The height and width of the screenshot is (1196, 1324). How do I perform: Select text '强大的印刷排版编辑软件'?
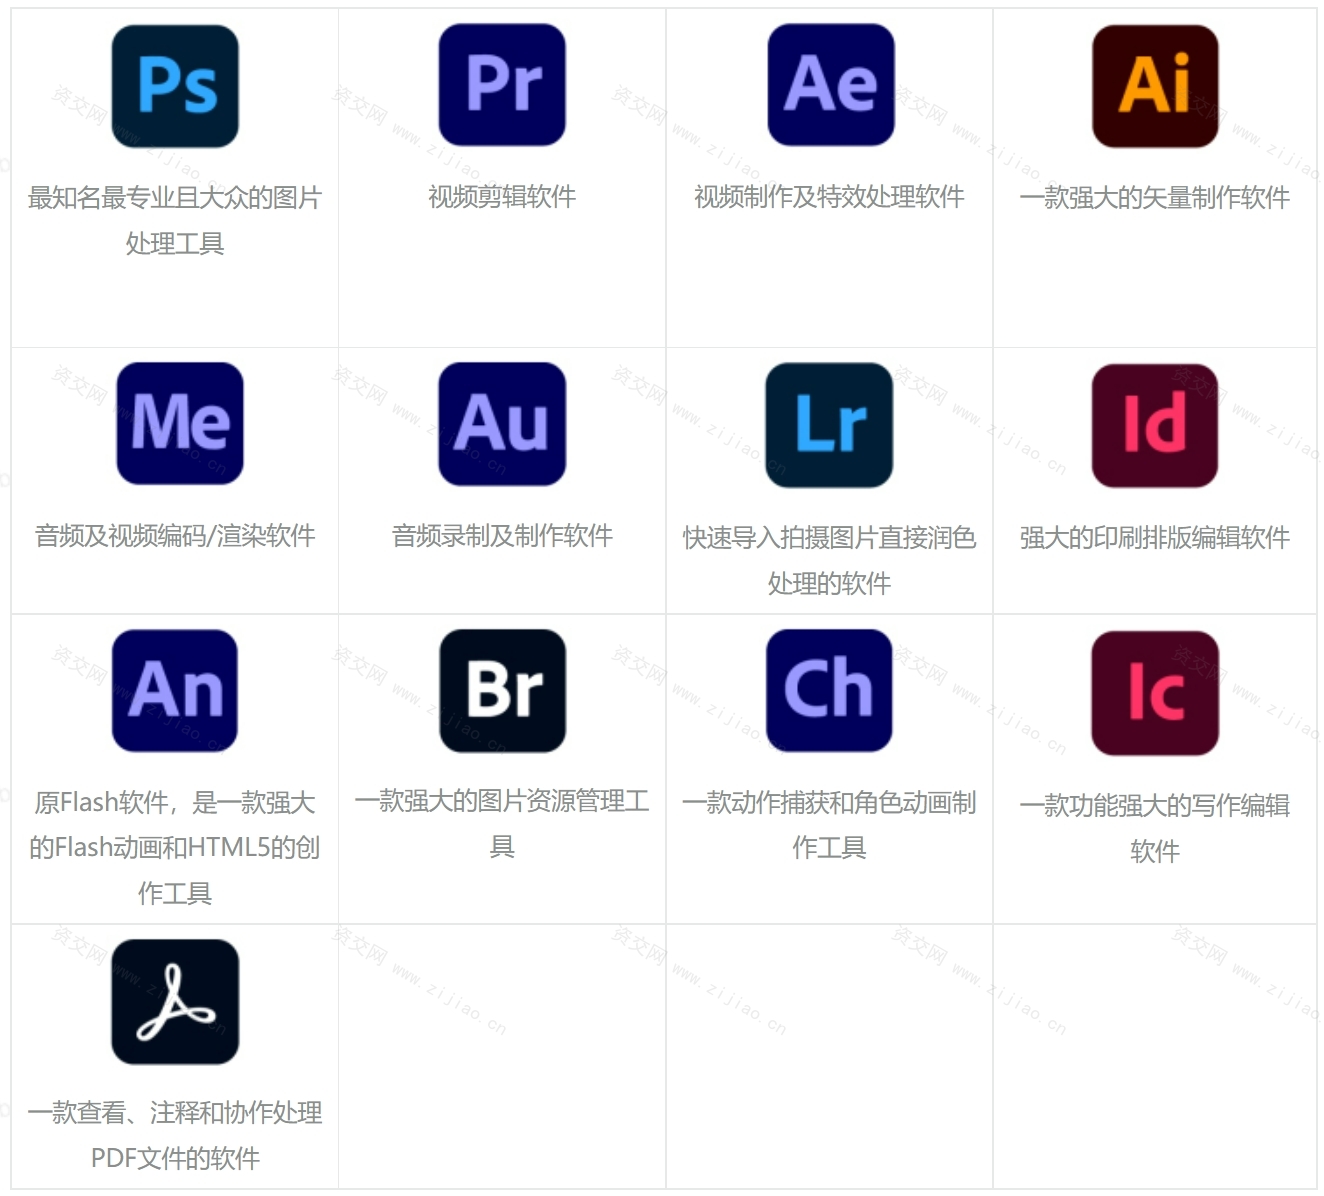tap(1155, 538)
